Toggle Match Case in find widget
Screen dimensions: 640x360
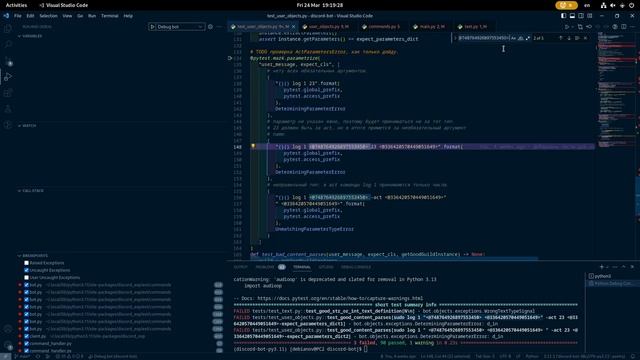(513, 38)
